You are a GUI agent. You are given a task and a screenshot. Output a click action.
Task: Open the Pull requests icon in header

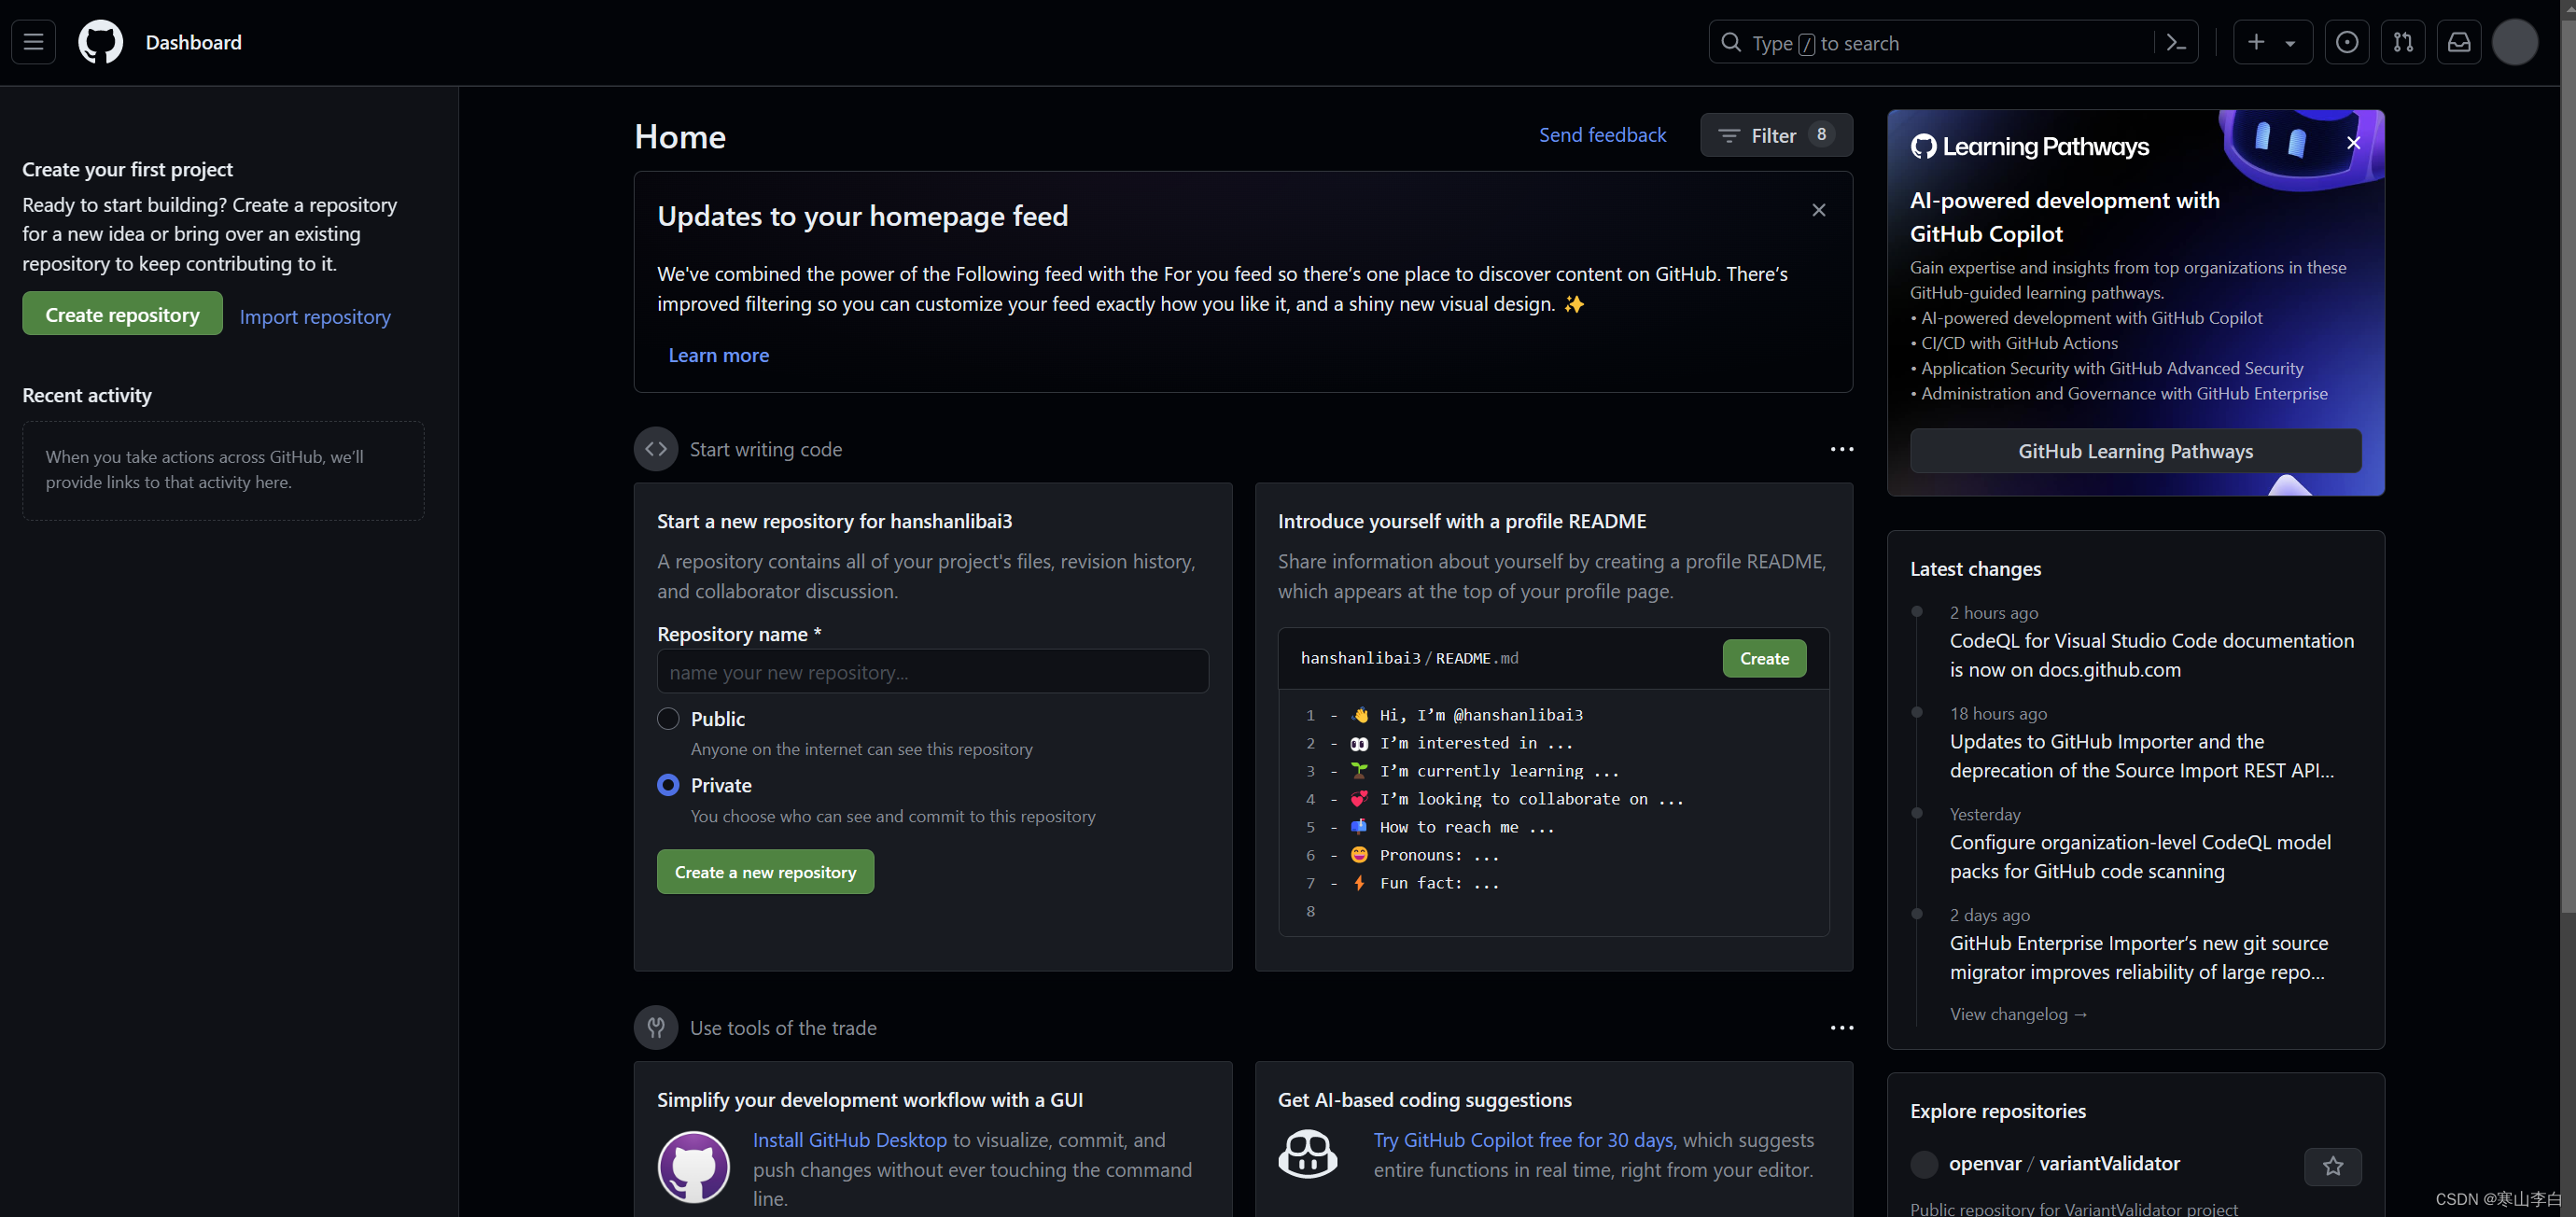click(x=2402, y=42)
